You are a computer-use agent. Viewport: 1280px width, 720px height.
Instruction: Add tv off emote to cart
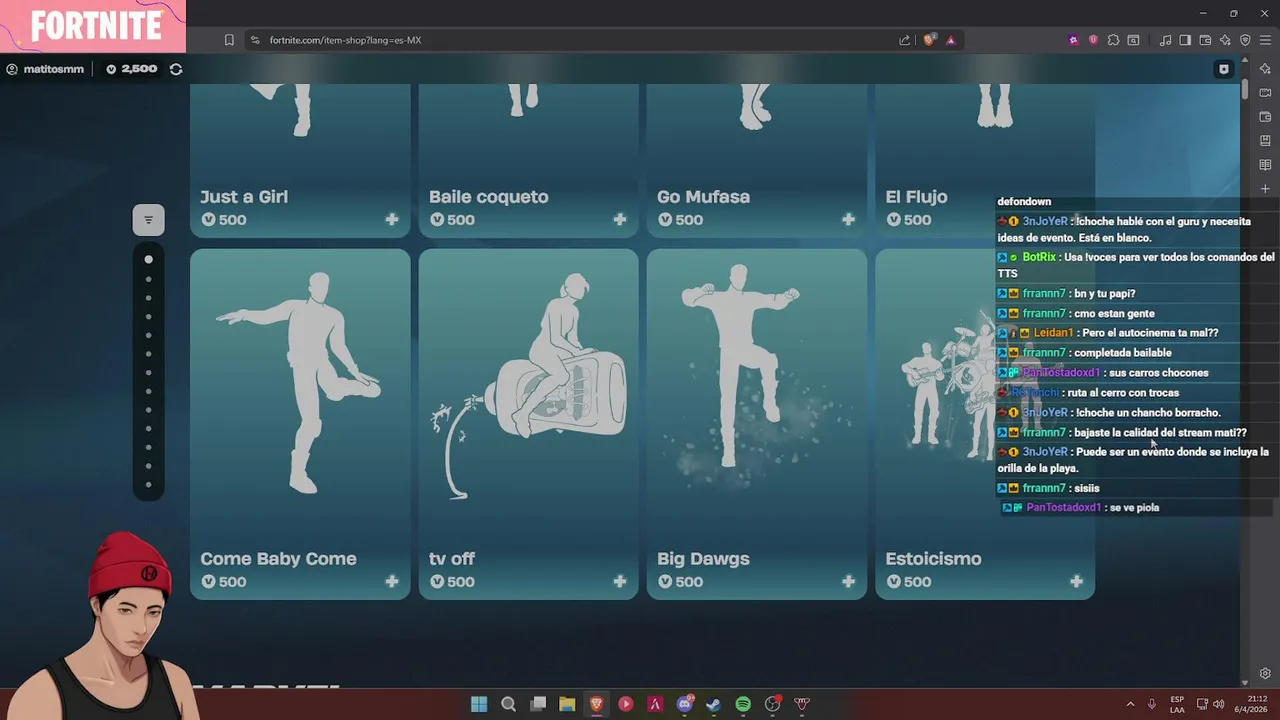[620, 582]
